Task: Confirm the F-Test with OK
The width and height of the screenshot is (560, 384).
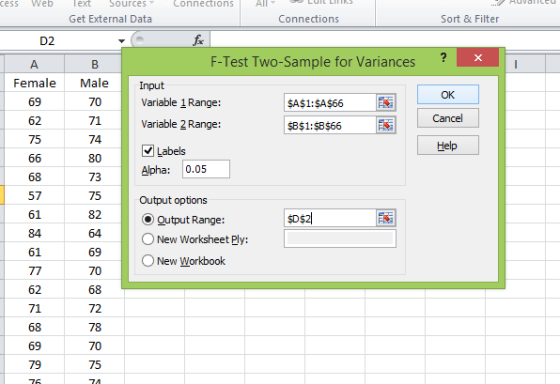Action: [448, 95]
